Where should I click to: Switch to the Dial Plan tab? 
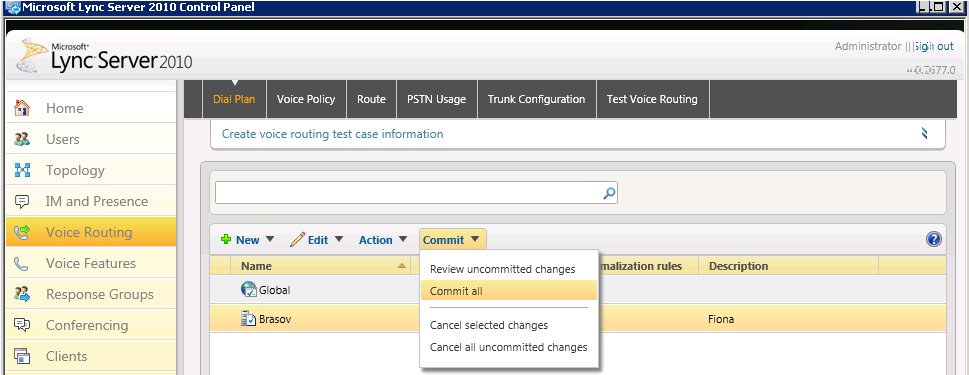pyautogui.click(x=234, y=99)
